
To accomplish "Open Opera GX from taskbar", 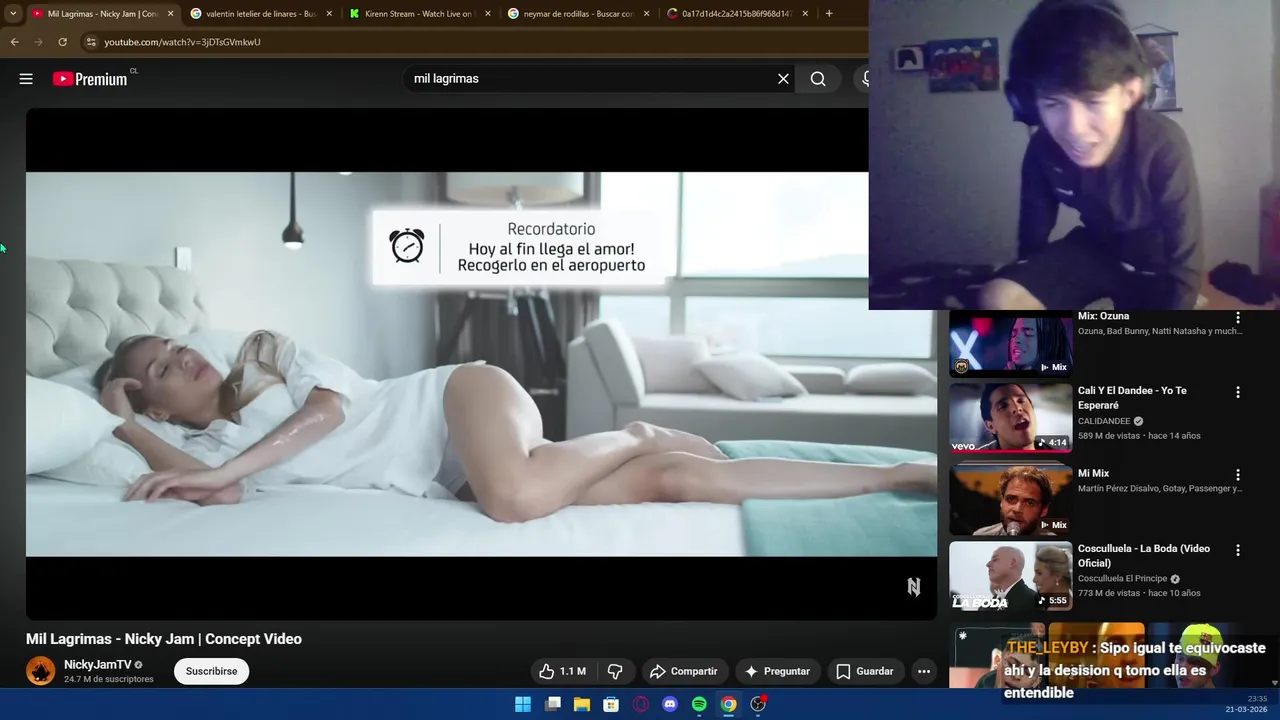I will (x=641, y=704).
